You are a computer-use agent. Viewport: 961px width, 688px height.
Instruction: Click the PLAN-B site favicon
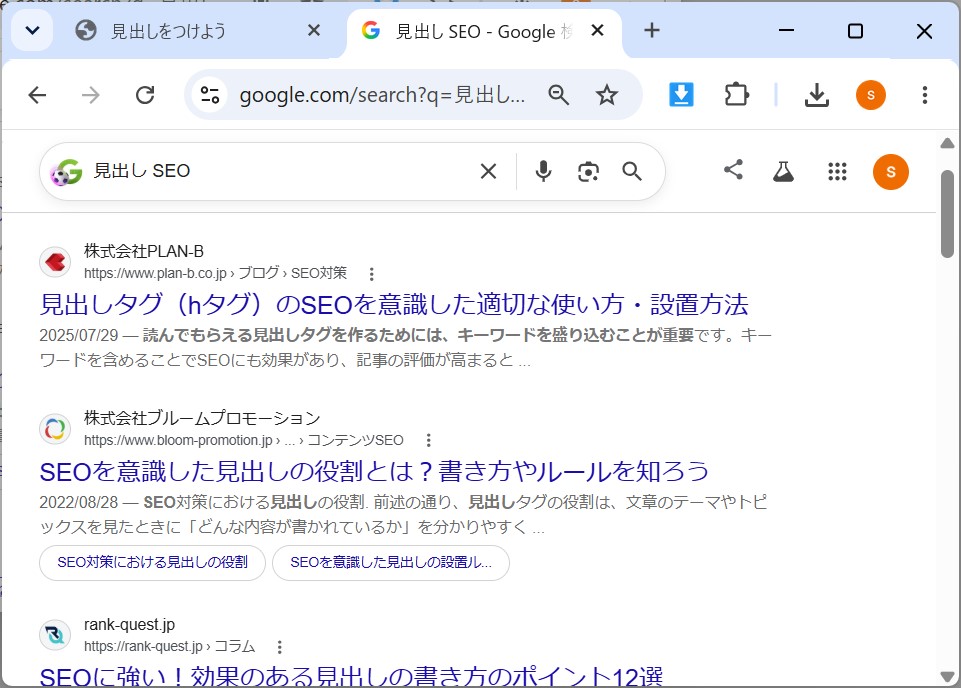coord(55,262)
